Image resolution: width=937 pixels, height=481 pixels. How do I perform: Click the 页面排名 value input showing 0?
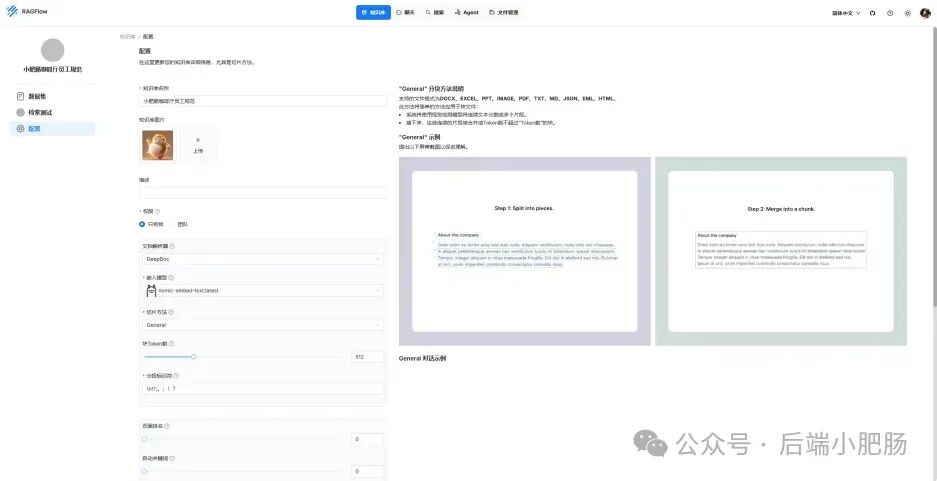click(367, 439)
